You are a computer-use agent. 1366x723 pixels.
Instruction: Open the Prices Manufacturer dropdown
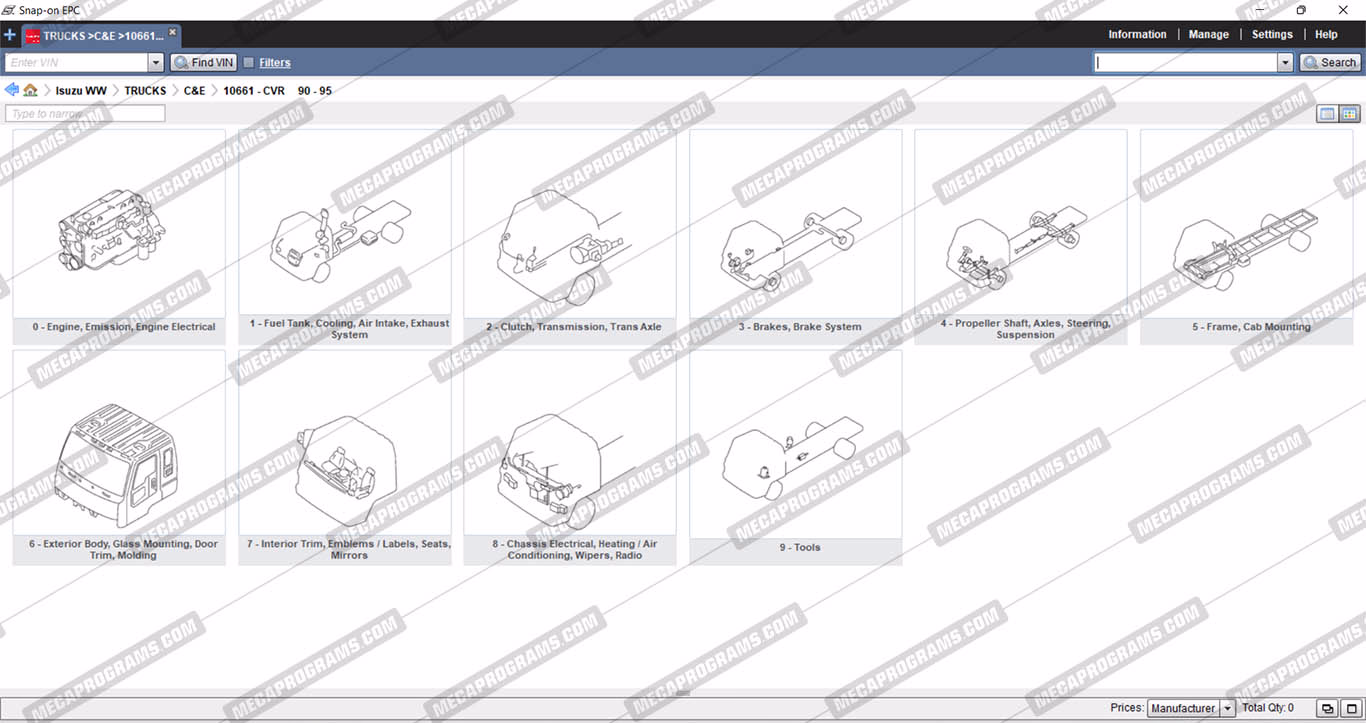tap(1191, 708)
